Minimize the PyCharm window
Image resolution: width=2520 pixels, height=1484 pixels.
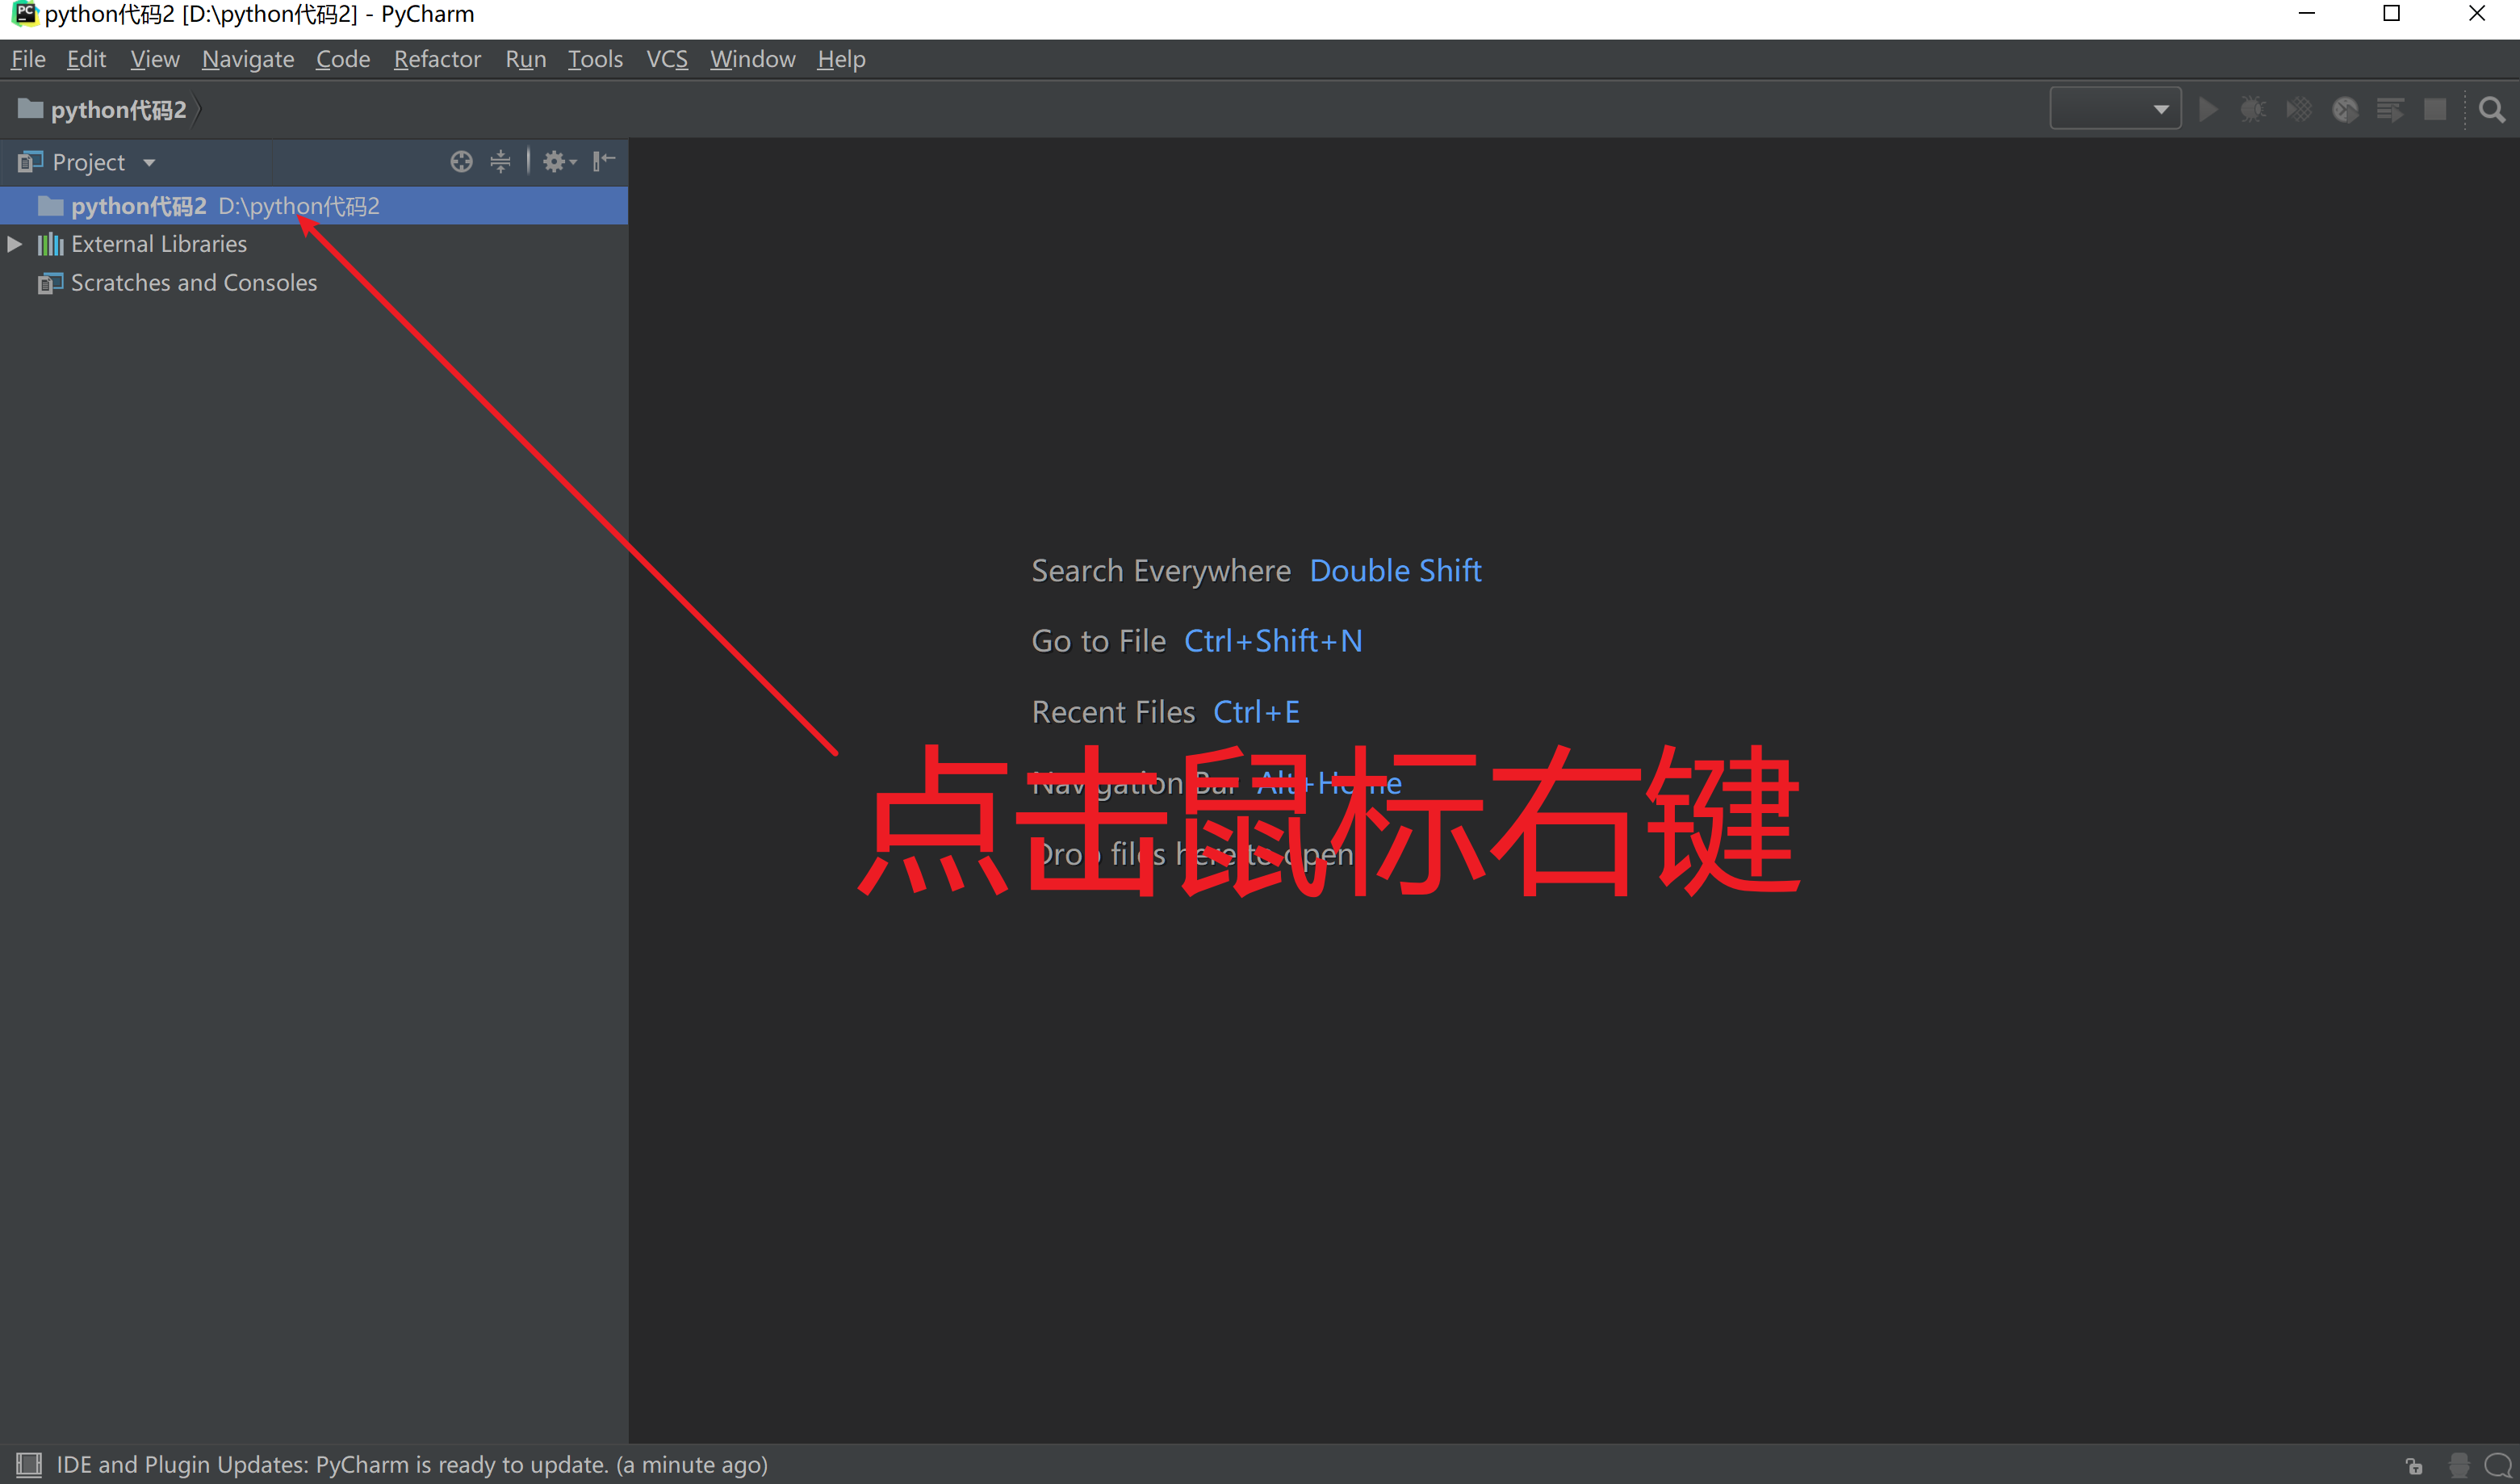coord(2307,14)
